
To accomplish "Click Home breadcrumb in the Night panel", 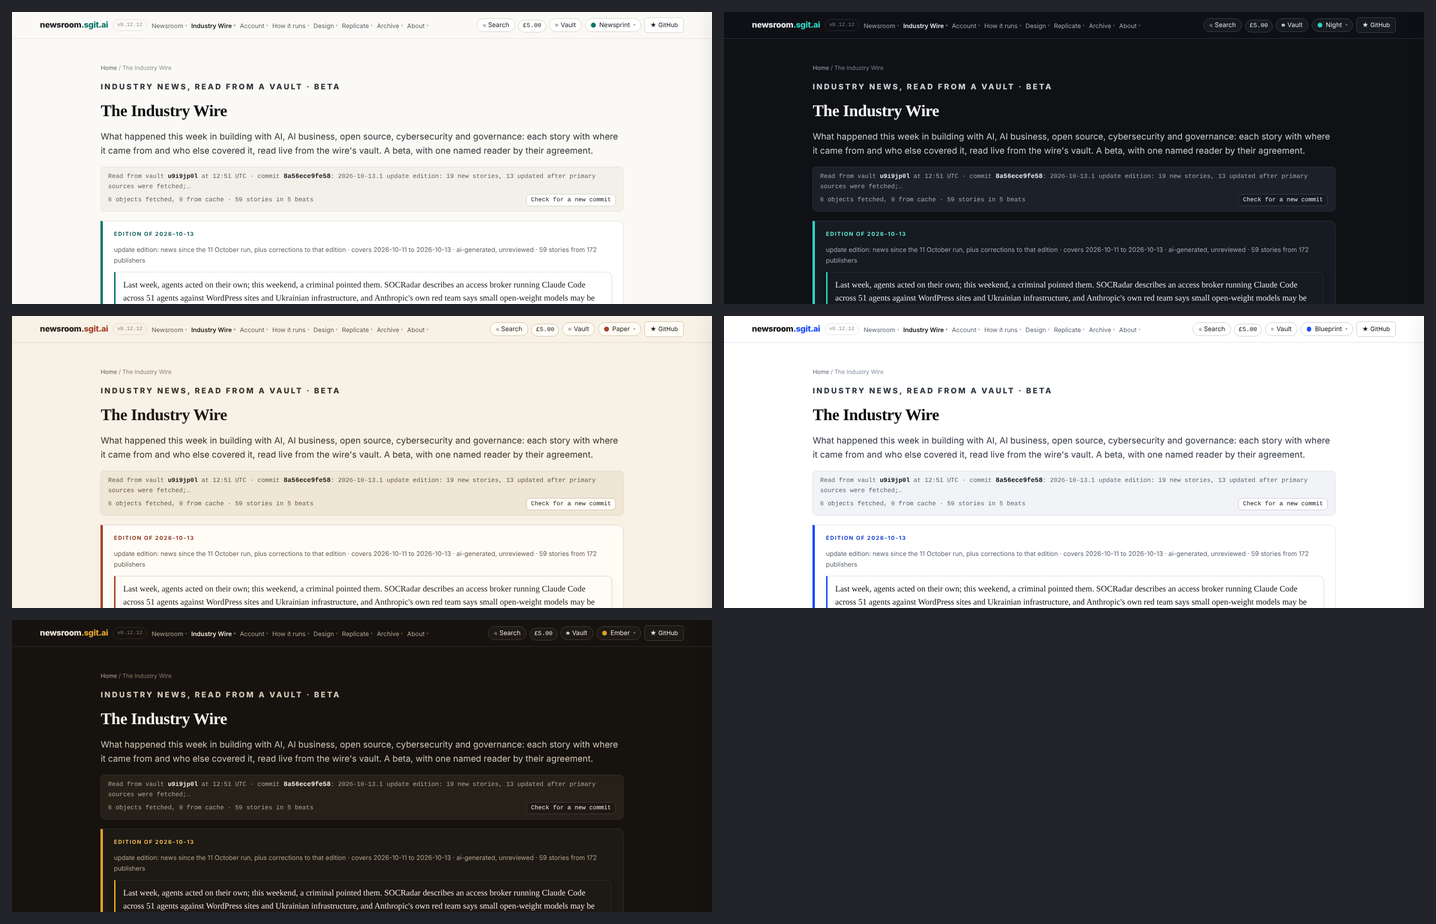I will coord(820,68).
